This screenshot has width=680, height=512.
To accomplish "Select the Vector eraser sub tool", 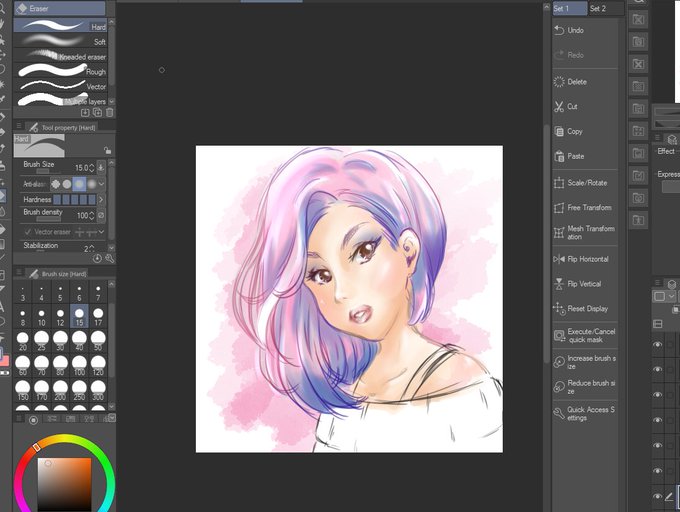I will pyautogui.click(x=60, y=86).
